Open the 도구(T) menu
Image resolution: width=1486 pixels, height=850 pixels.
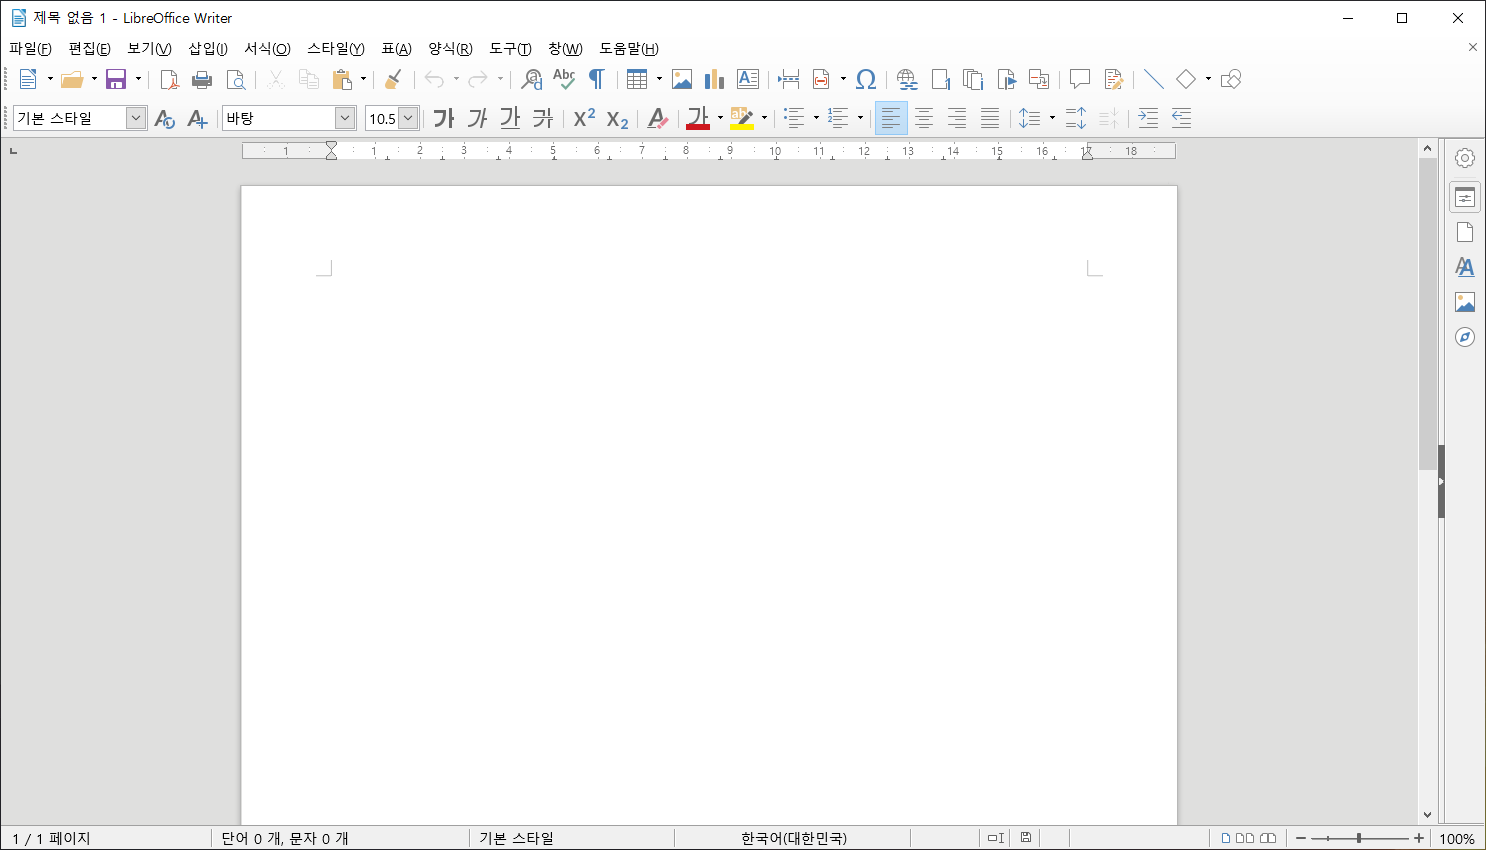(510, 48)
